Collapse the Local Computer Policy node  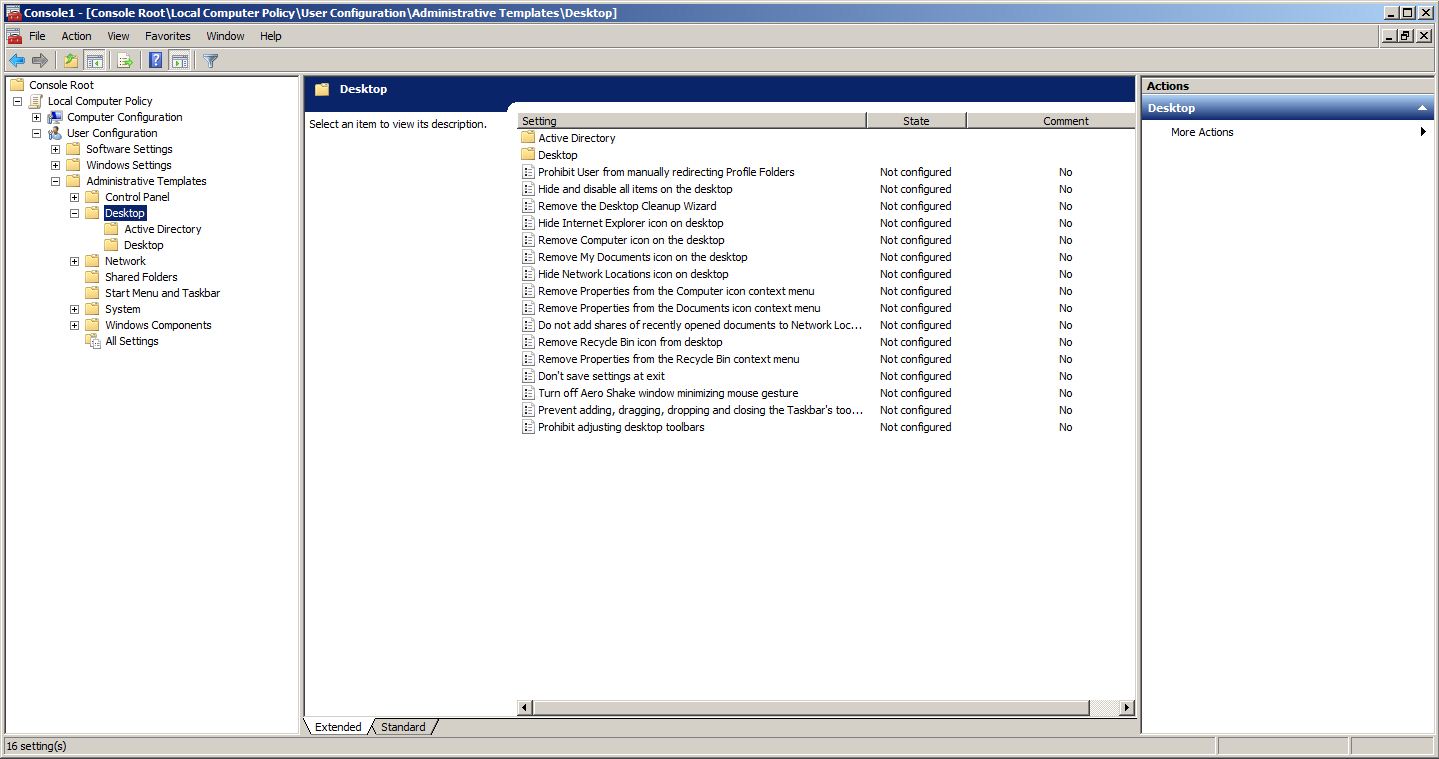click(17, 101)
